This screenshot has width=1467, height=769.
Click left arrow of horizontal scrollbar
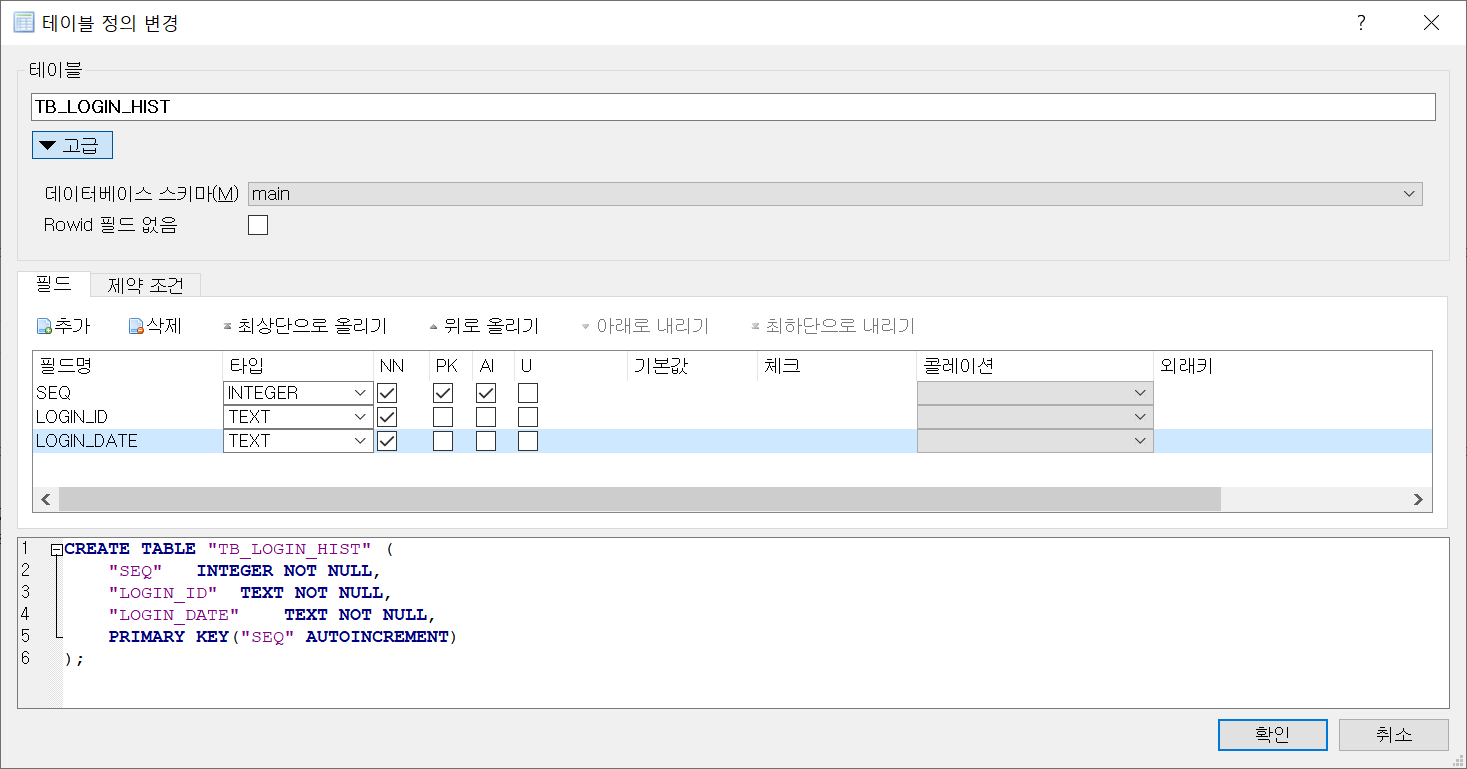(x=45, y=499)
